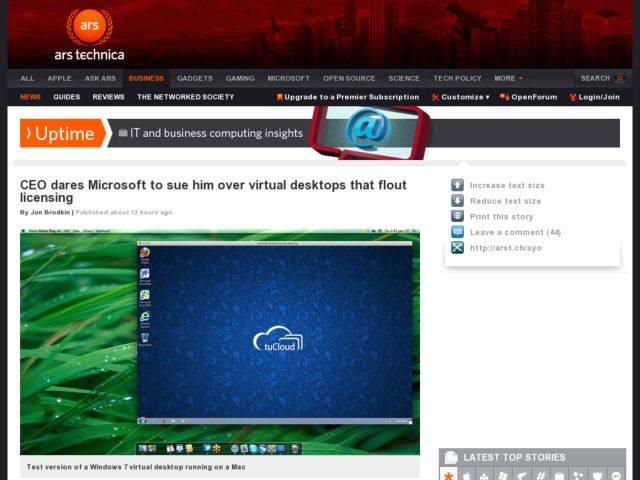640x480 pixels.
Task: Click the reduce text size arrow icon
Action: [x=457, y=201]
